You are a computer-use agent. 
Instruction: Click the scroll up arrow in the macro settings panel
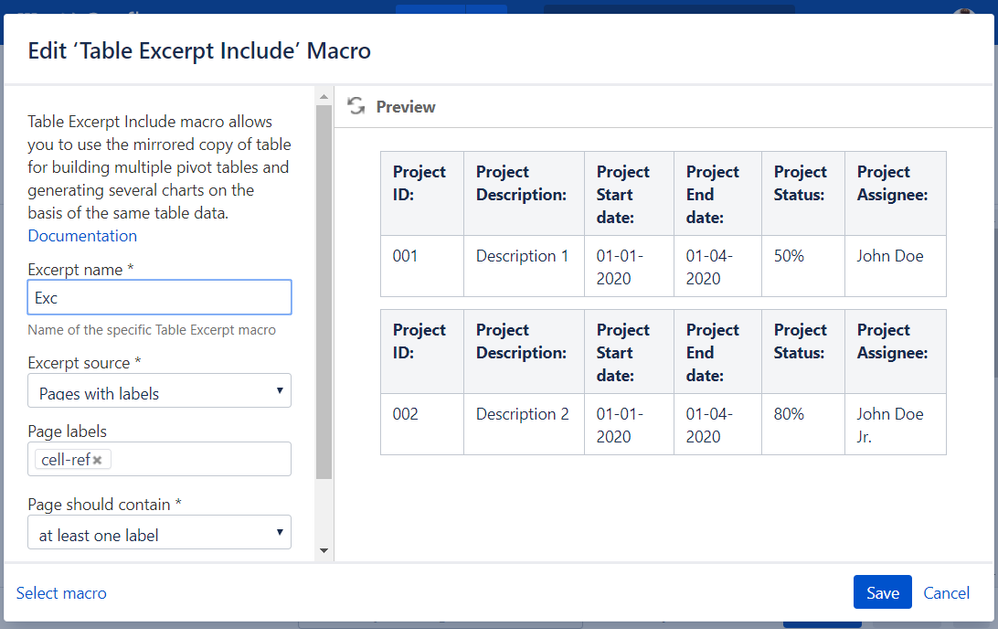tap(323, 96)
